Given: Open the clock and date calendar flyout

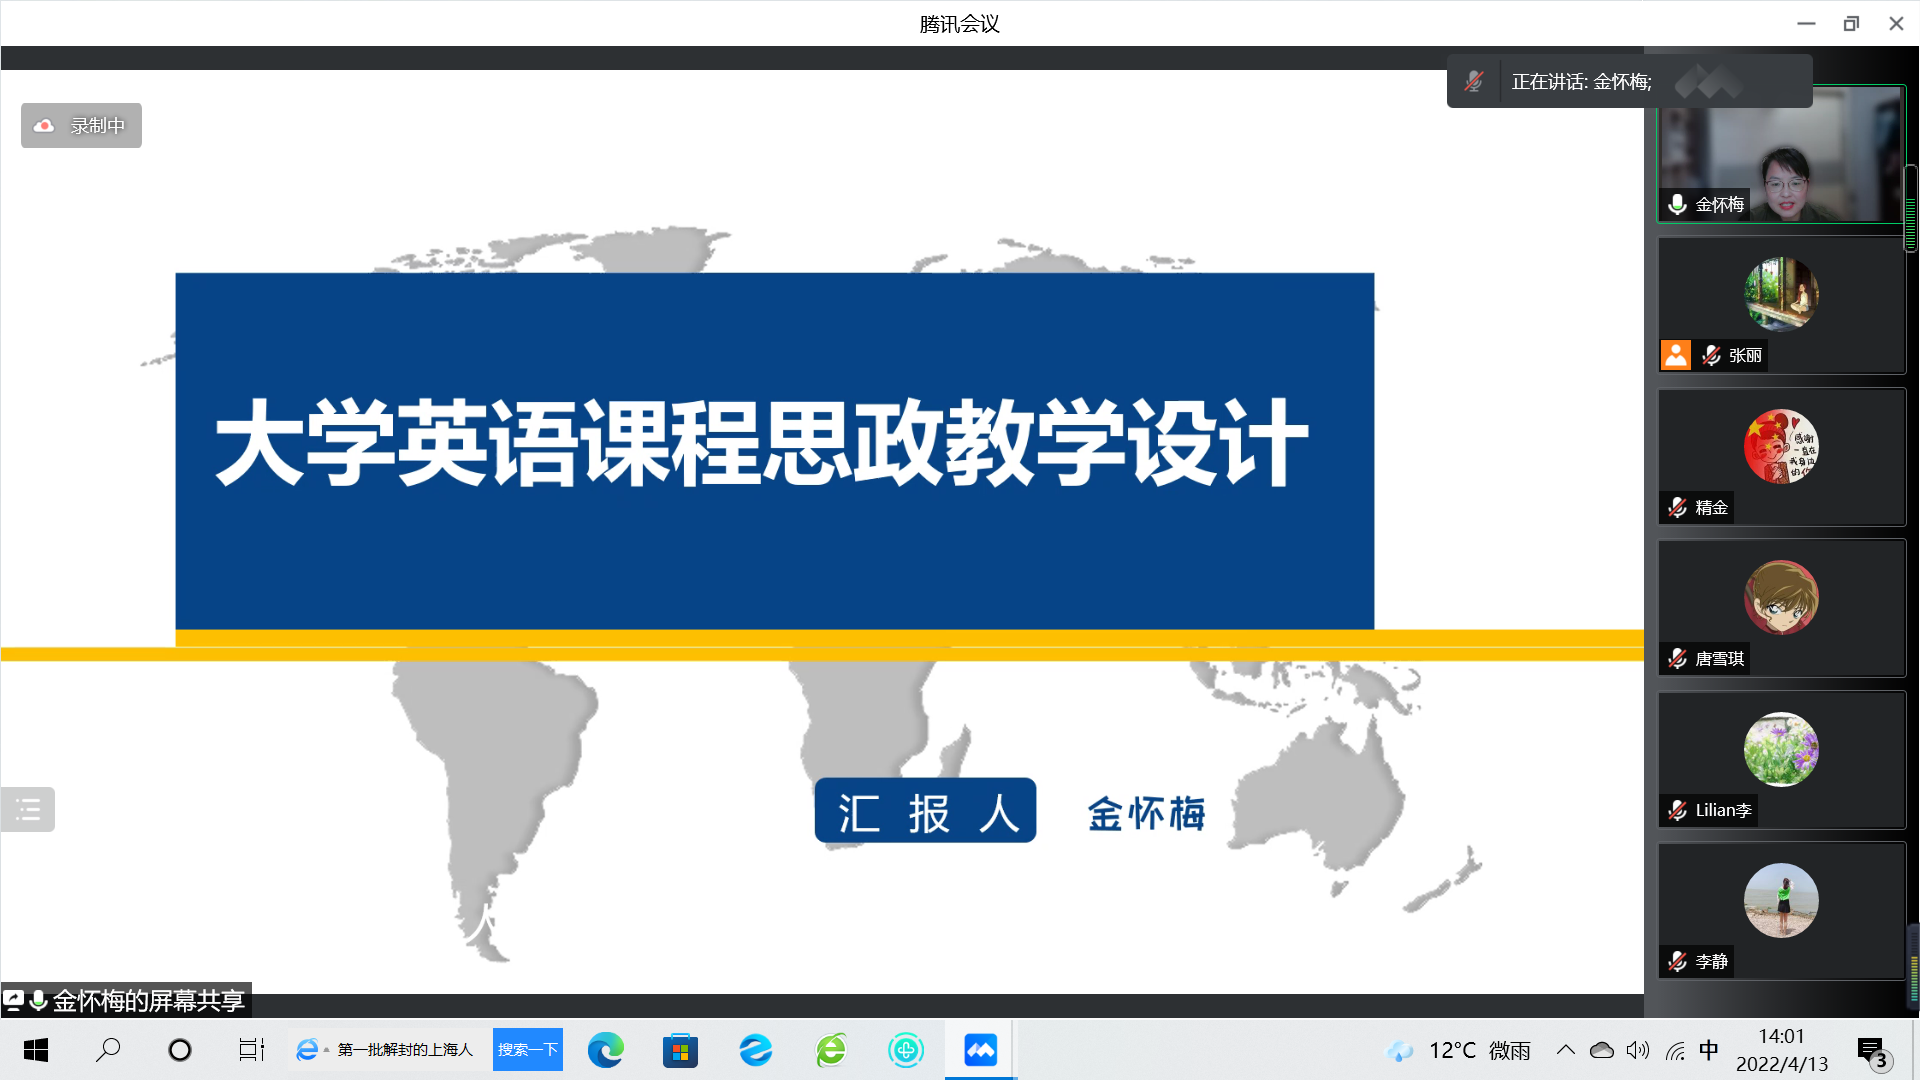Looking at the screenshot, I should pyautogui.click(x=1781, y=1050).
